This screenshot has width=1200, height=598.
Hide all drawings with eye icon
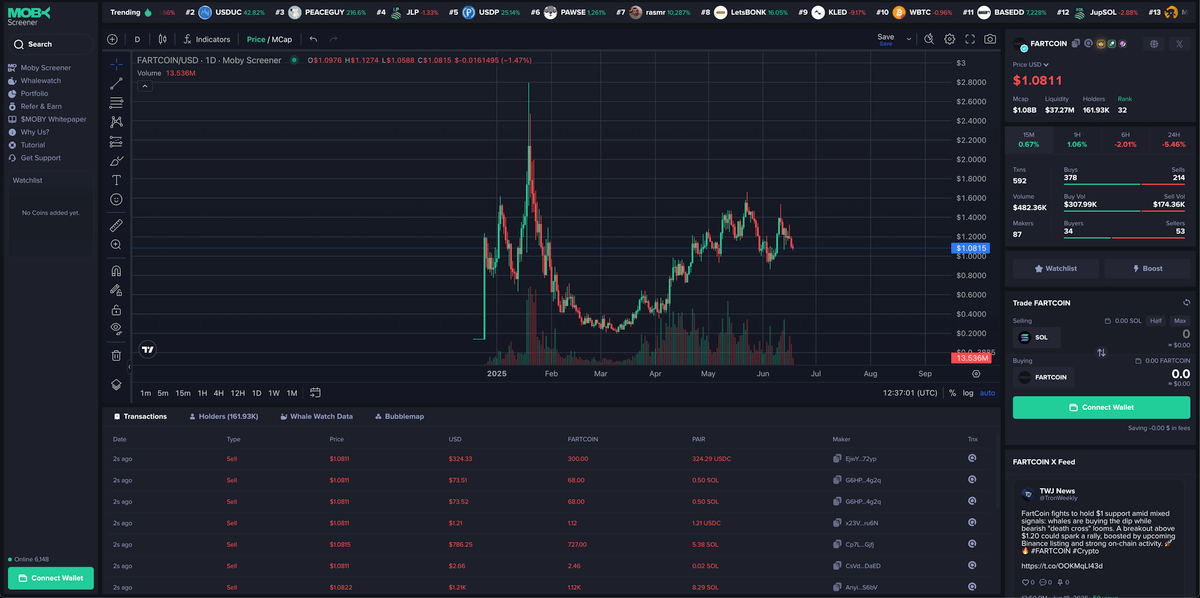[x=116, y=329]
